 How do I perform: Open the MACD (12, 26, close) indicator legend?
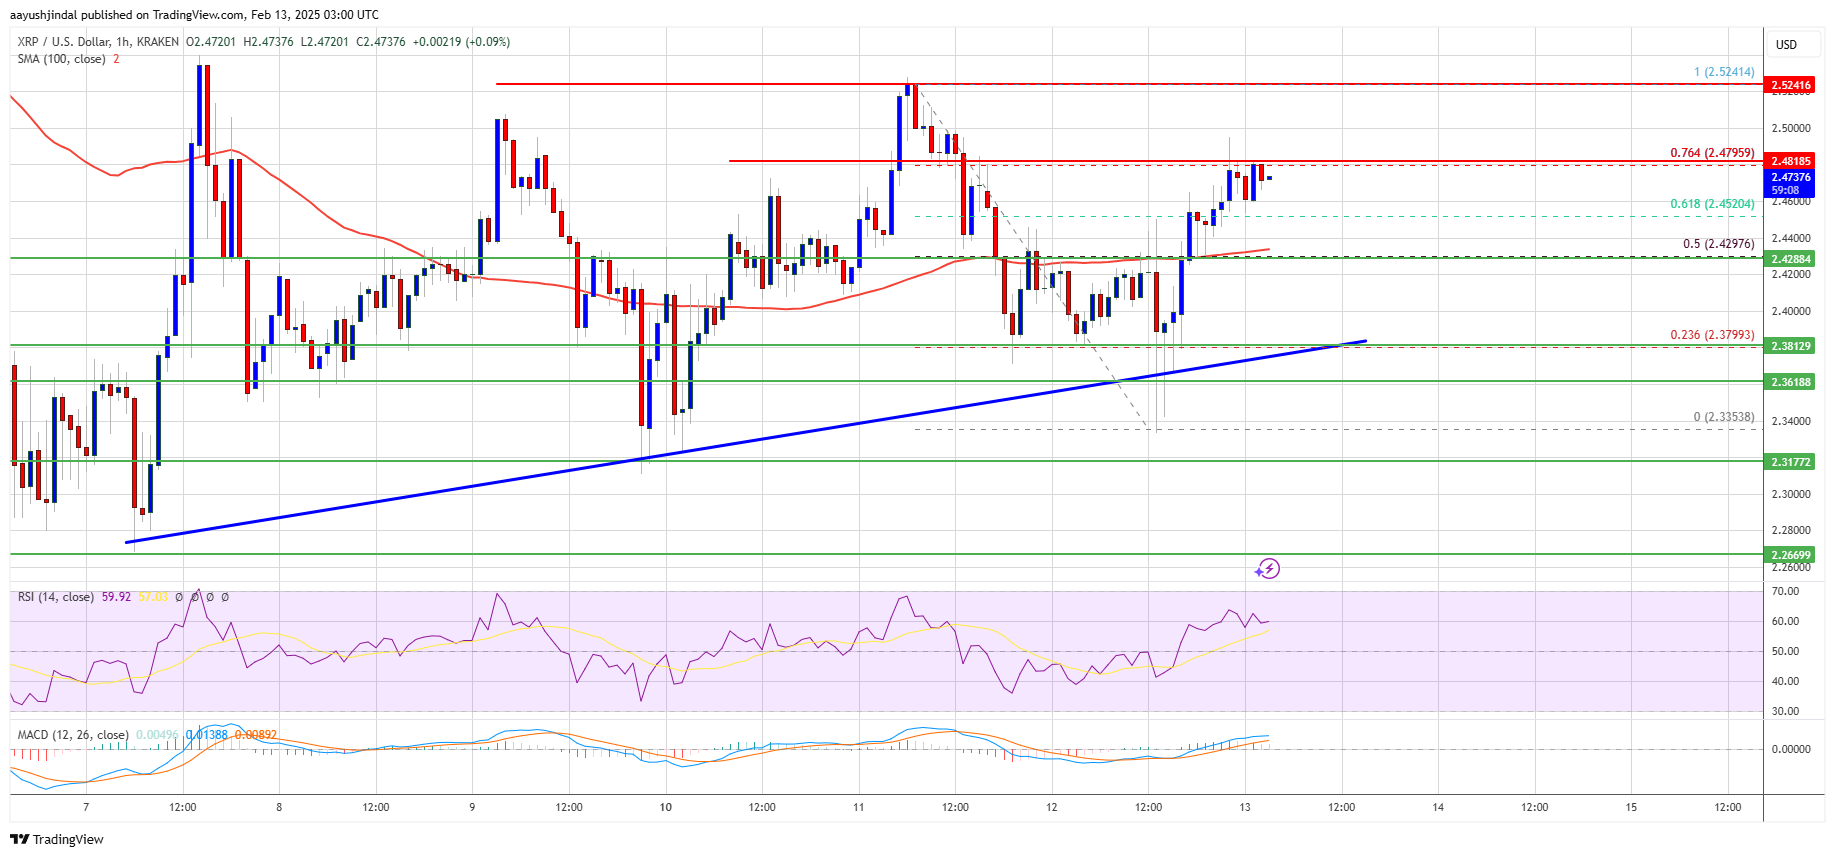73,735
